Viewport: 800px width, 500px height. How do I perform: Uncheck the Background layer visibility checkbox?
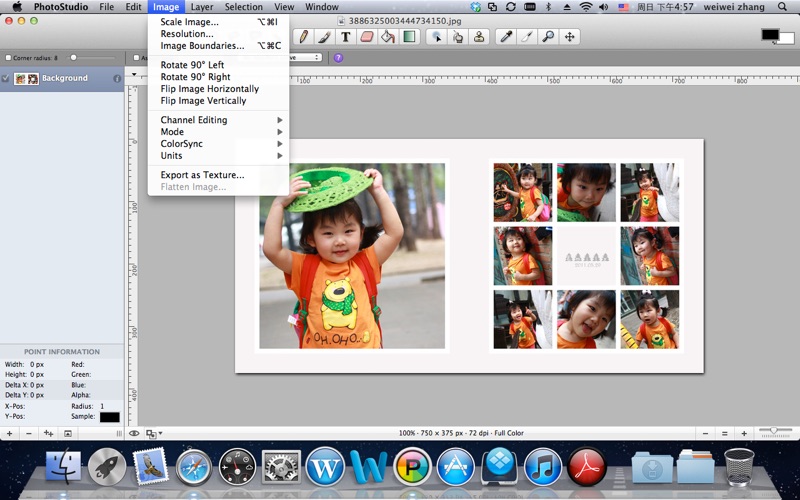tap(6, 79)
